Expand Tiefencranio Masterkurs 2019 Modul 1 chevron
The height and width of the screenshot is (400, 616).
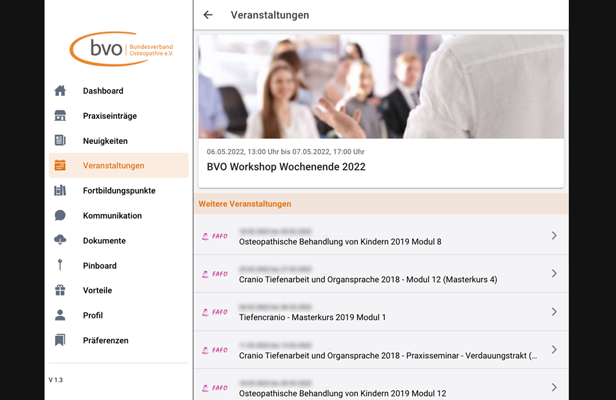[554, 312]
